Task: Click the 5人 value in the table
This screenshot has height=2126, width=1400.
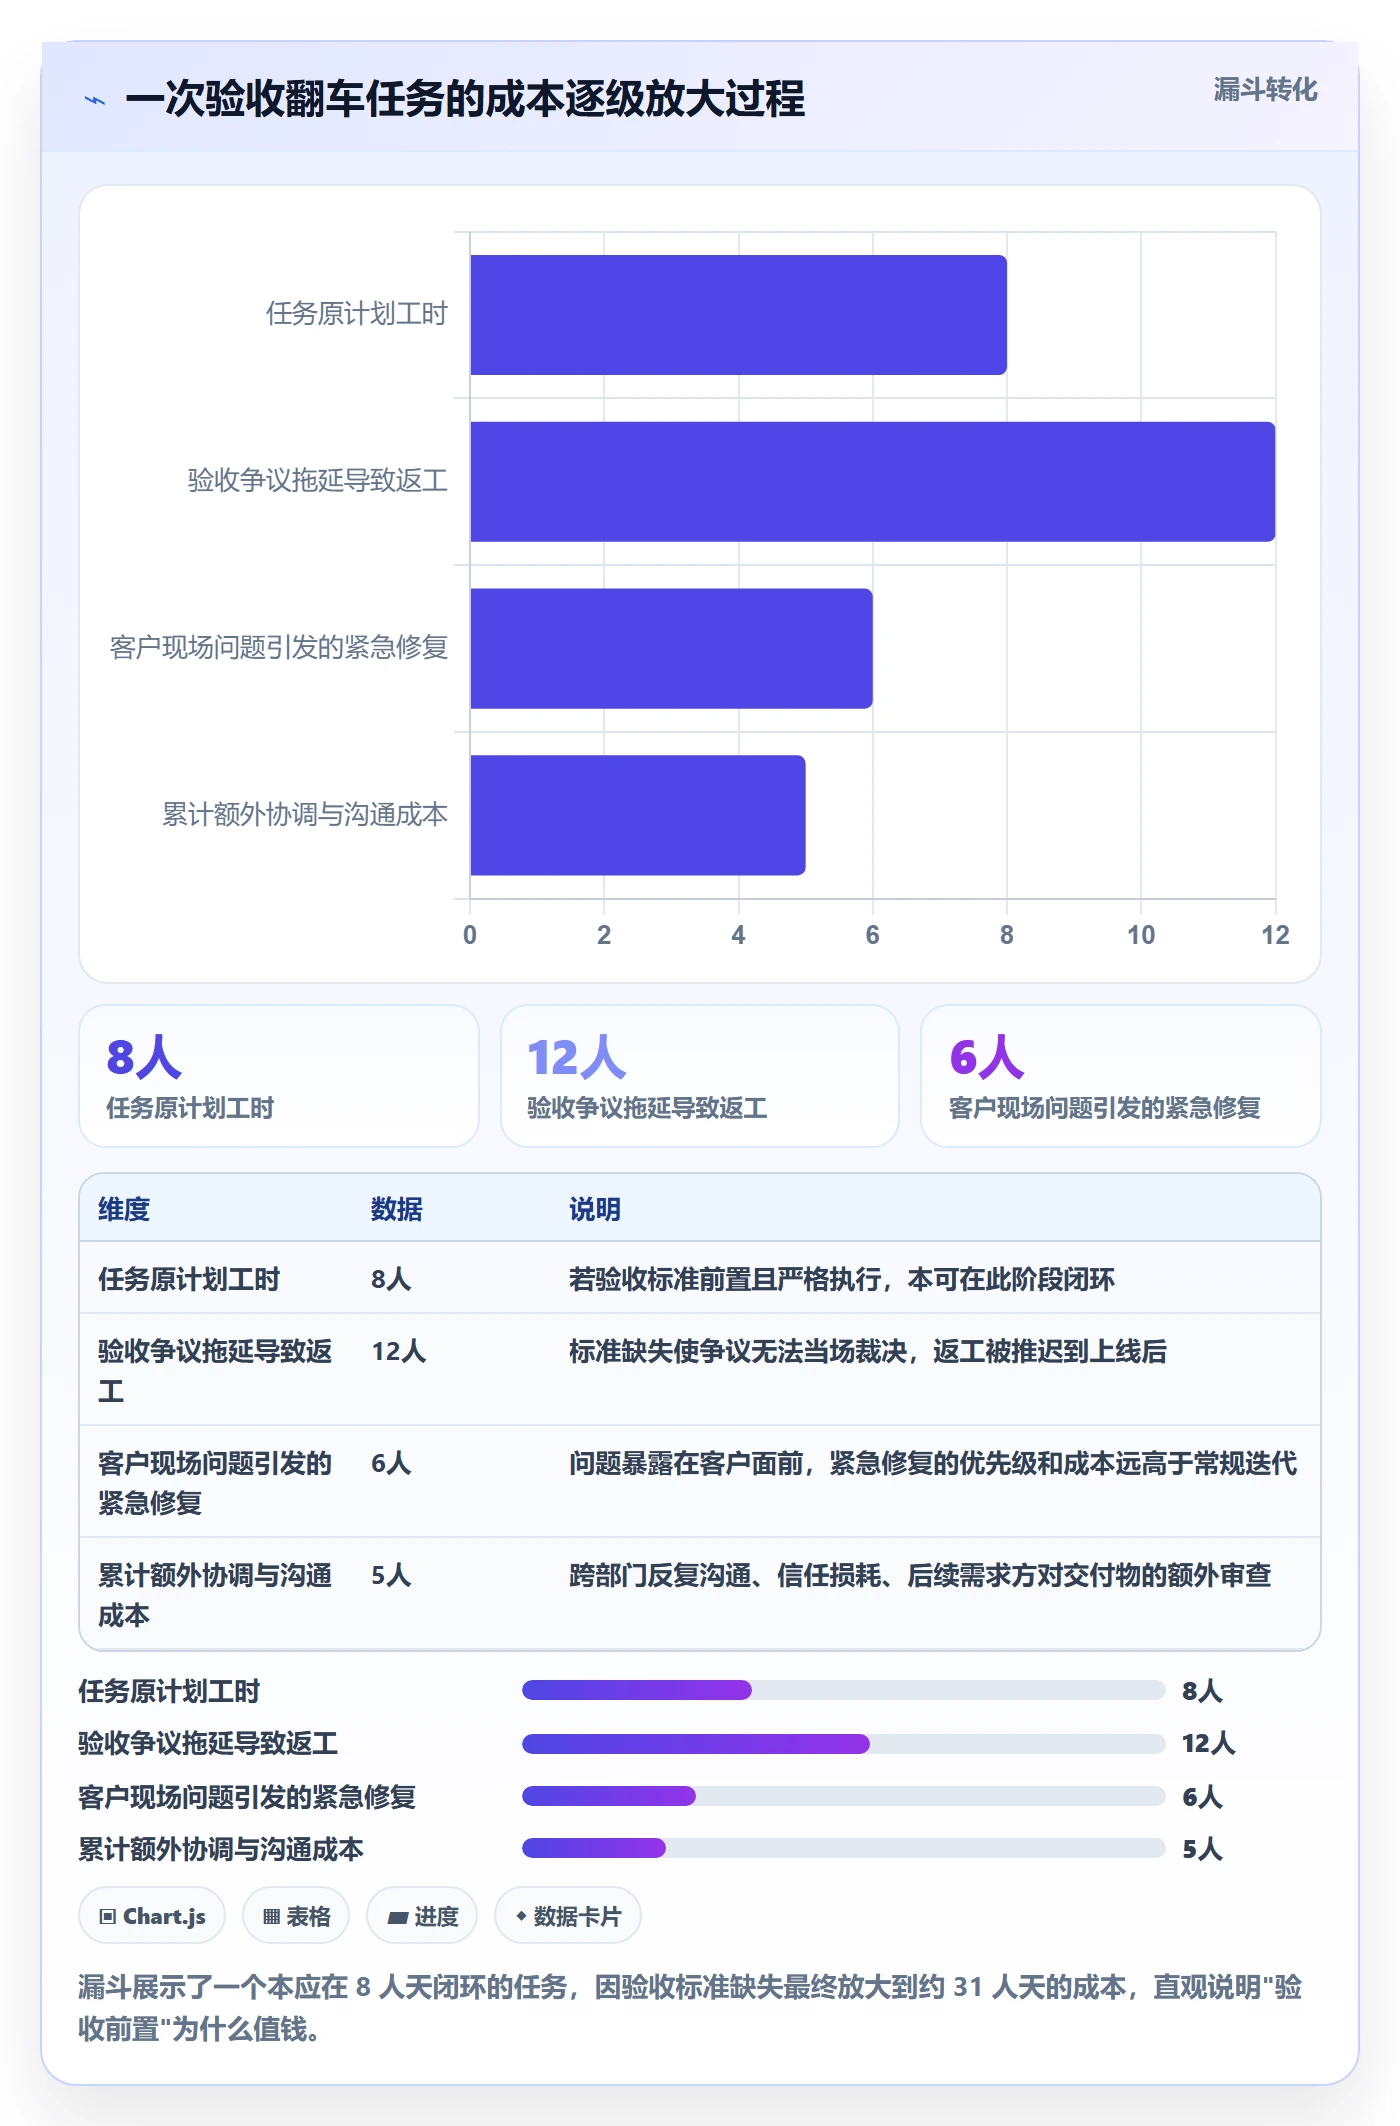Action: 391,1575
